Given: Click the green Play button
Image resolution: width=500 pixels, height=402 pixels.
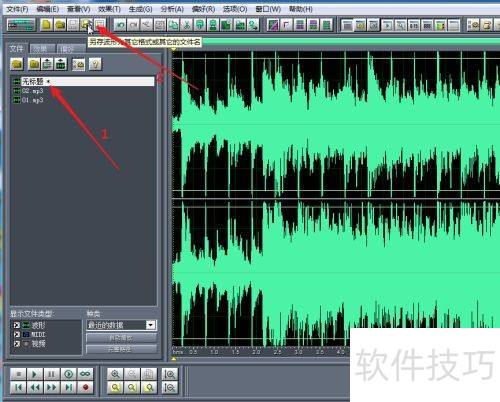Looking at the screenshot, I should coord(35,374).
